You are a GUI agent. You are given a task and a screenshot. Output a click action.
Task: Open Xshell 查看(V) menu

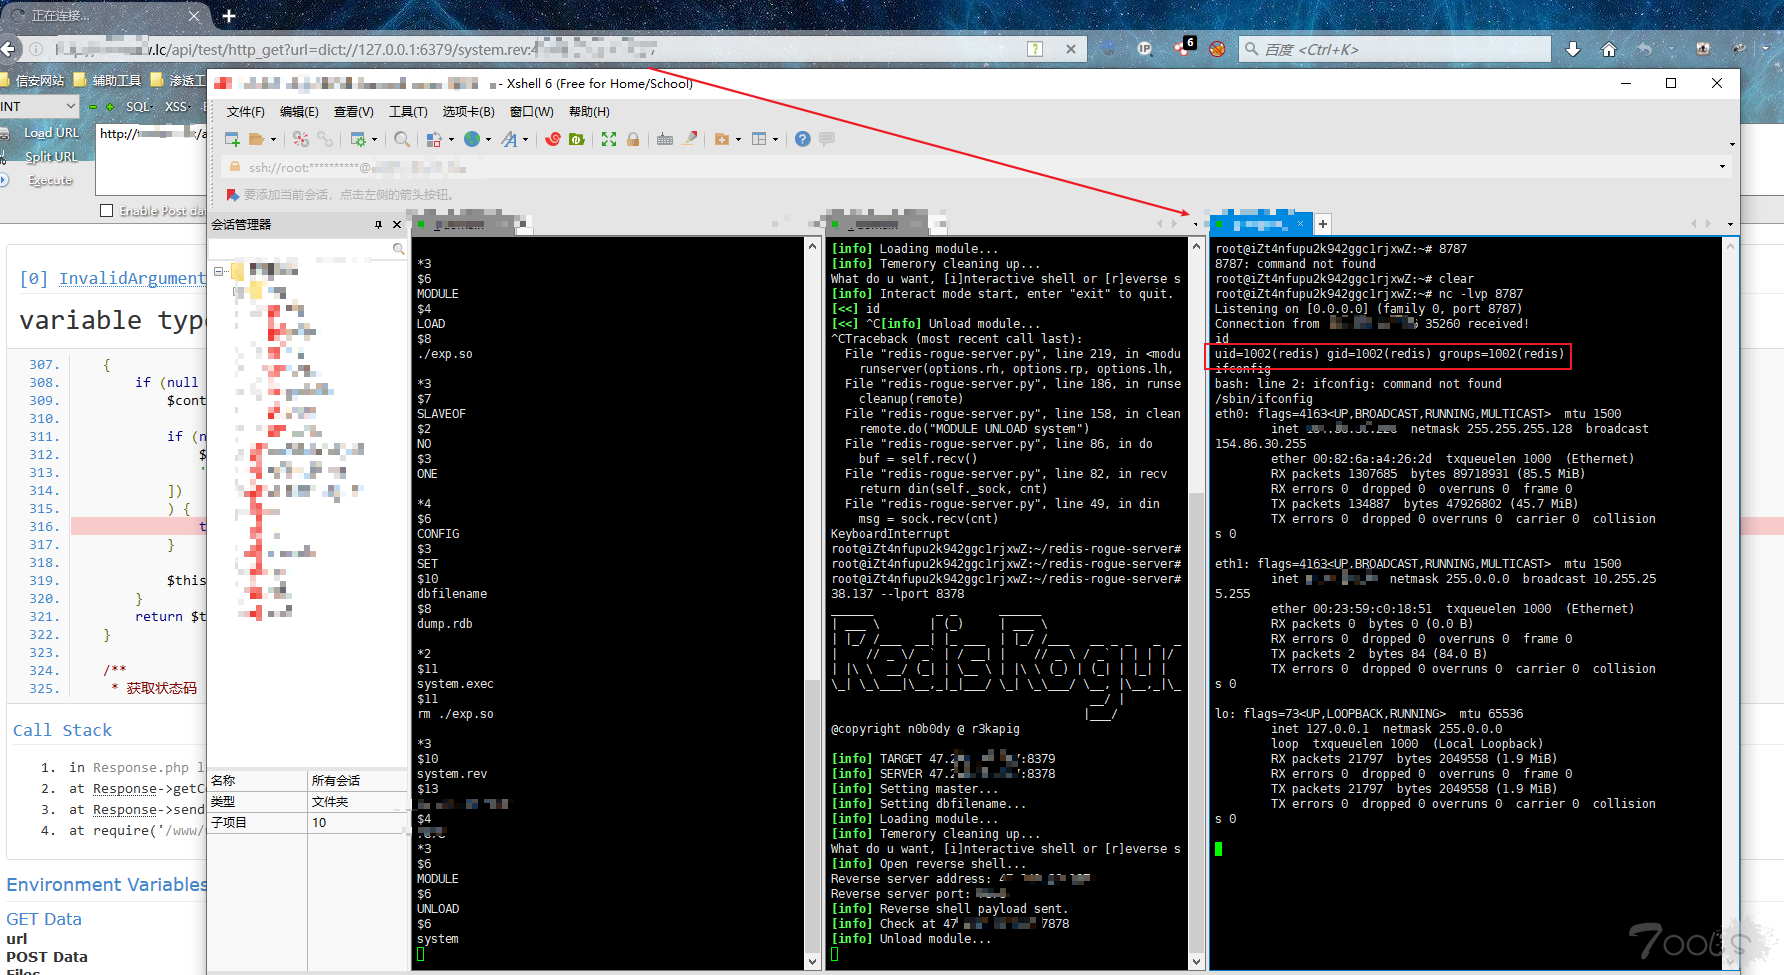pyautogui.click(x=353, y=112)
